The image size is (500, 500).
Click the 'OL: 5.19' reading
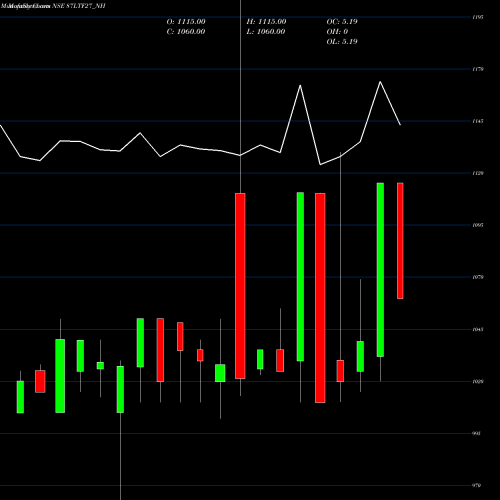tap(342, 42)
